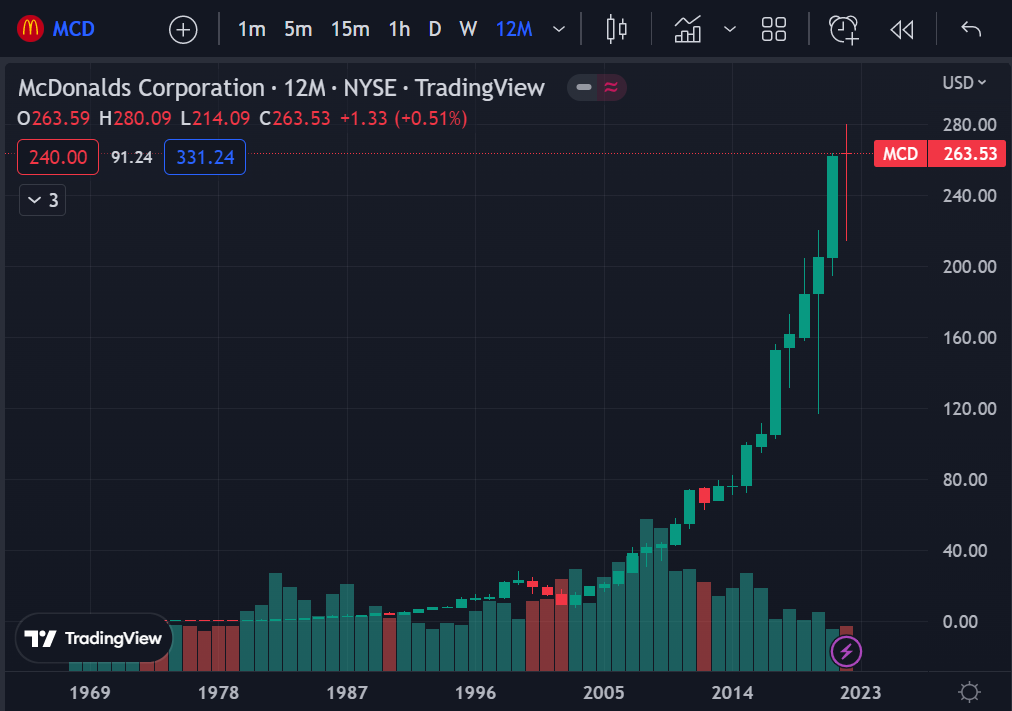Select the W weekly timeframe
The image size is (1012, 711).
coord(468,29)
